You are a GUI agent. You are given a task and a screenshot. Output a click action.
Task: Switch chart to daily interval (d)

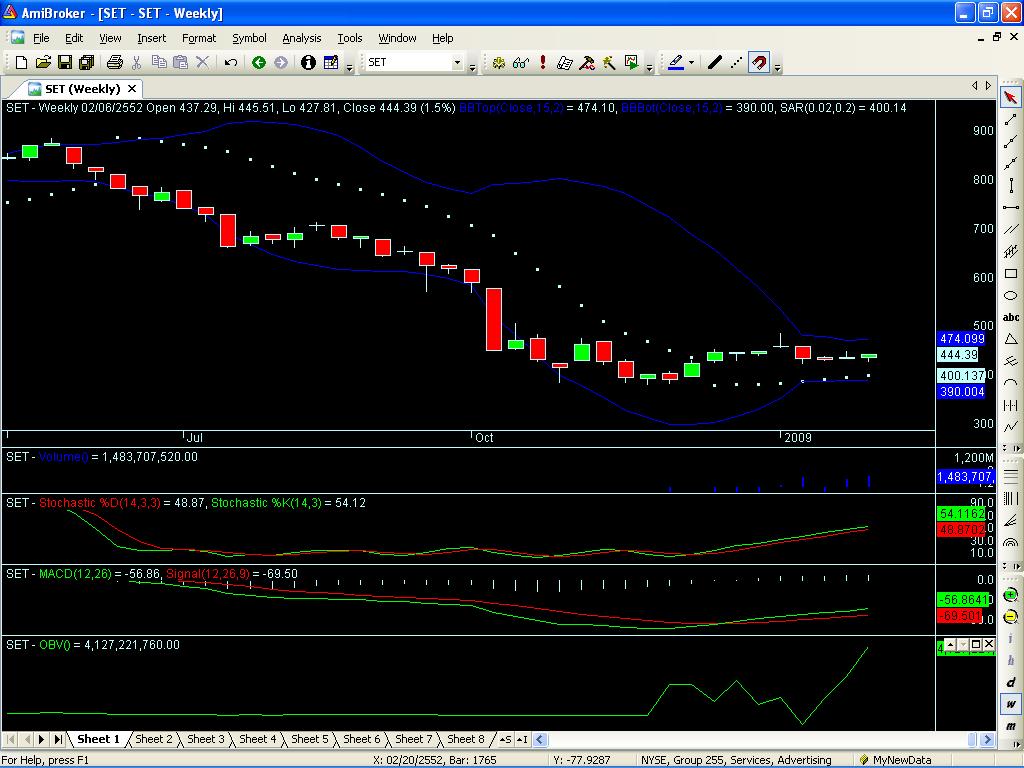pos(1010,682)
